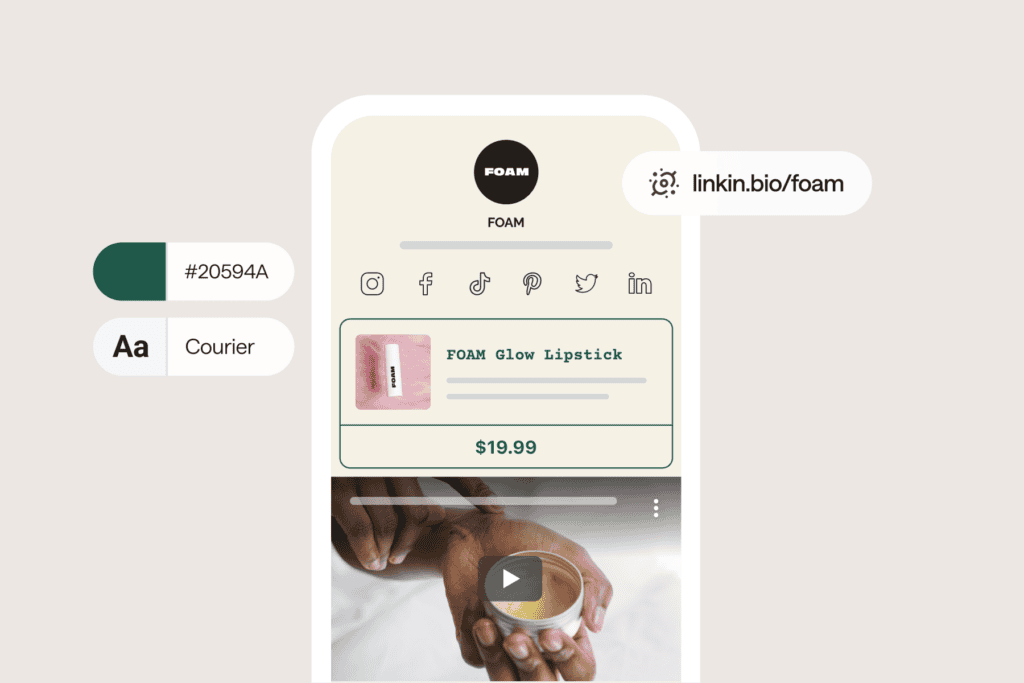Screen dimensions: 1024x683
Task: Click the Twitter bird icon
Action: coord(586,283)
